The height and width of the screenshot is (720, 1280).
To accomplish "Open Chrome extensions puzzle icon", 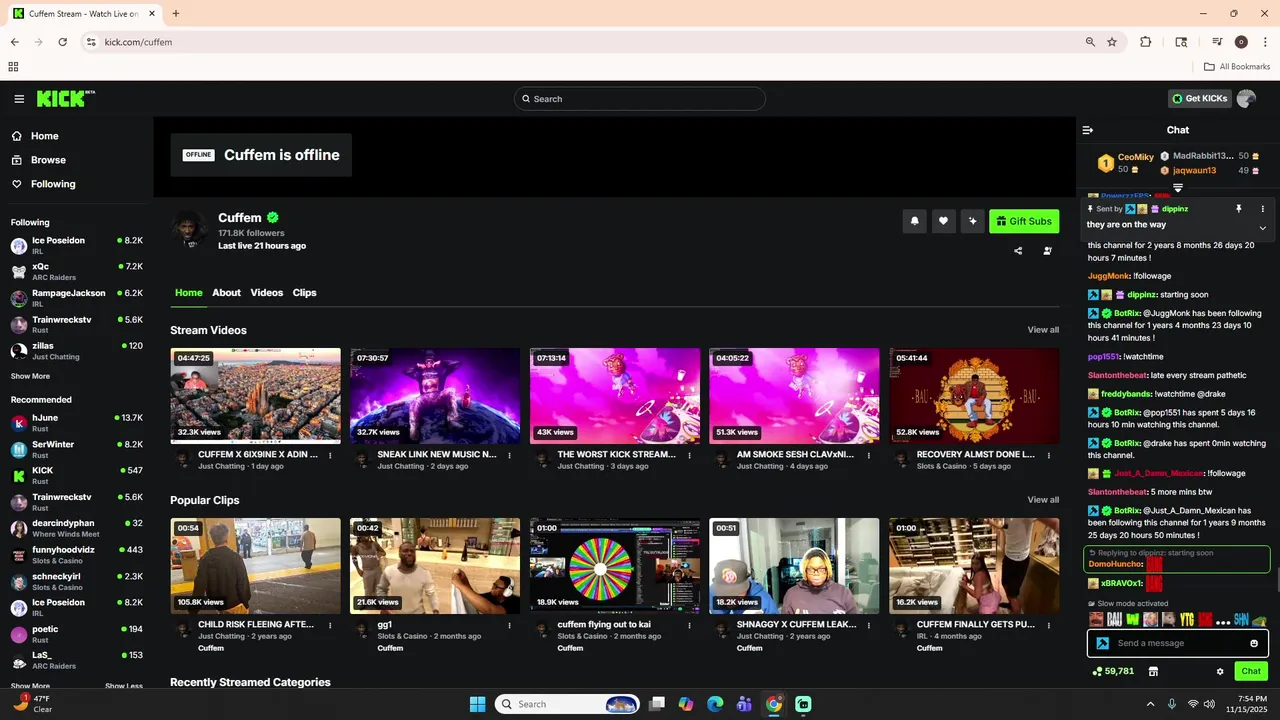I will (x=1146, y=42).
